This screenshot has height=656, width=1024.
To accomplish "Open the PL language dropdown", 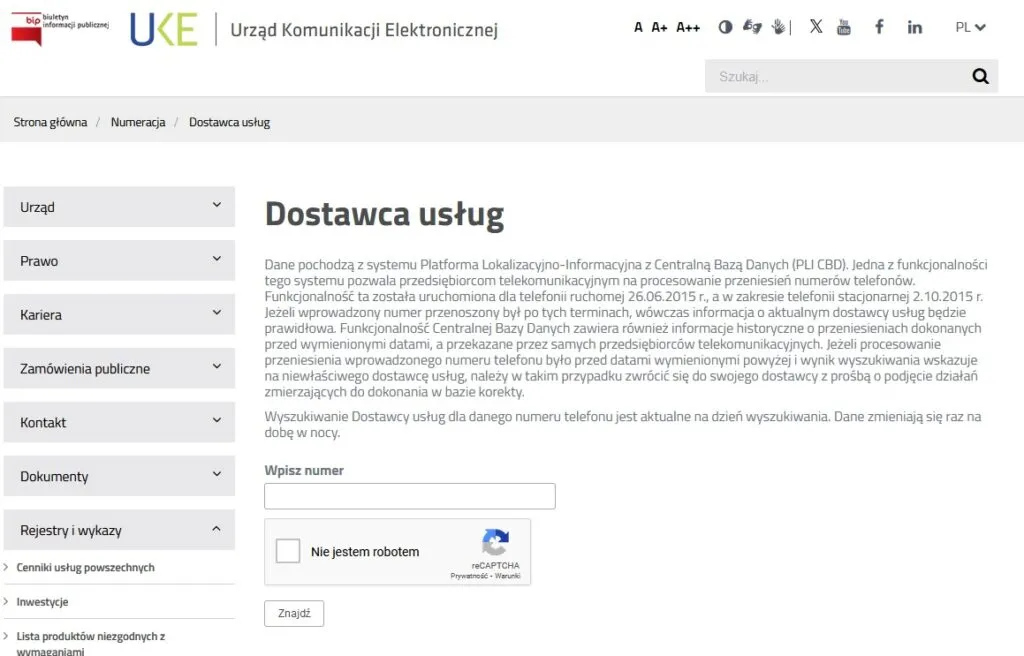I will click(x=970, y=27).
